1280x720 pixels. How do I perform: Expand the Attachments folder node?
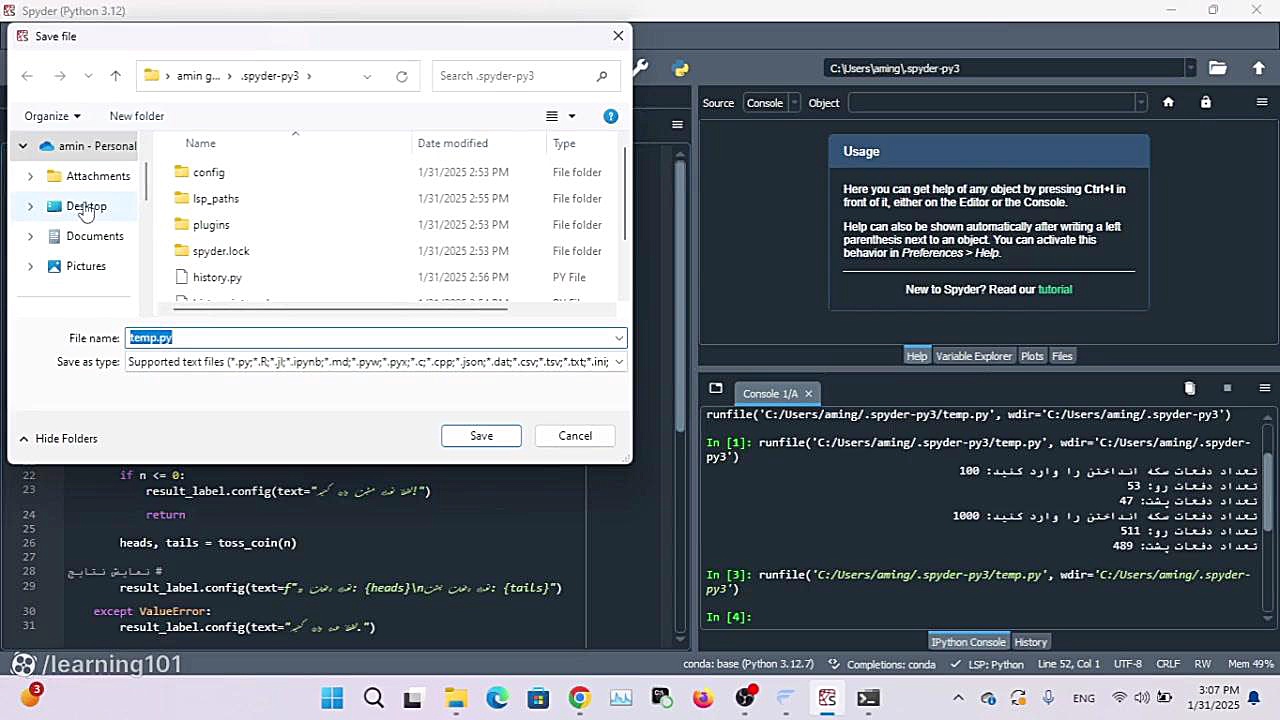click(x=30, y=176)
